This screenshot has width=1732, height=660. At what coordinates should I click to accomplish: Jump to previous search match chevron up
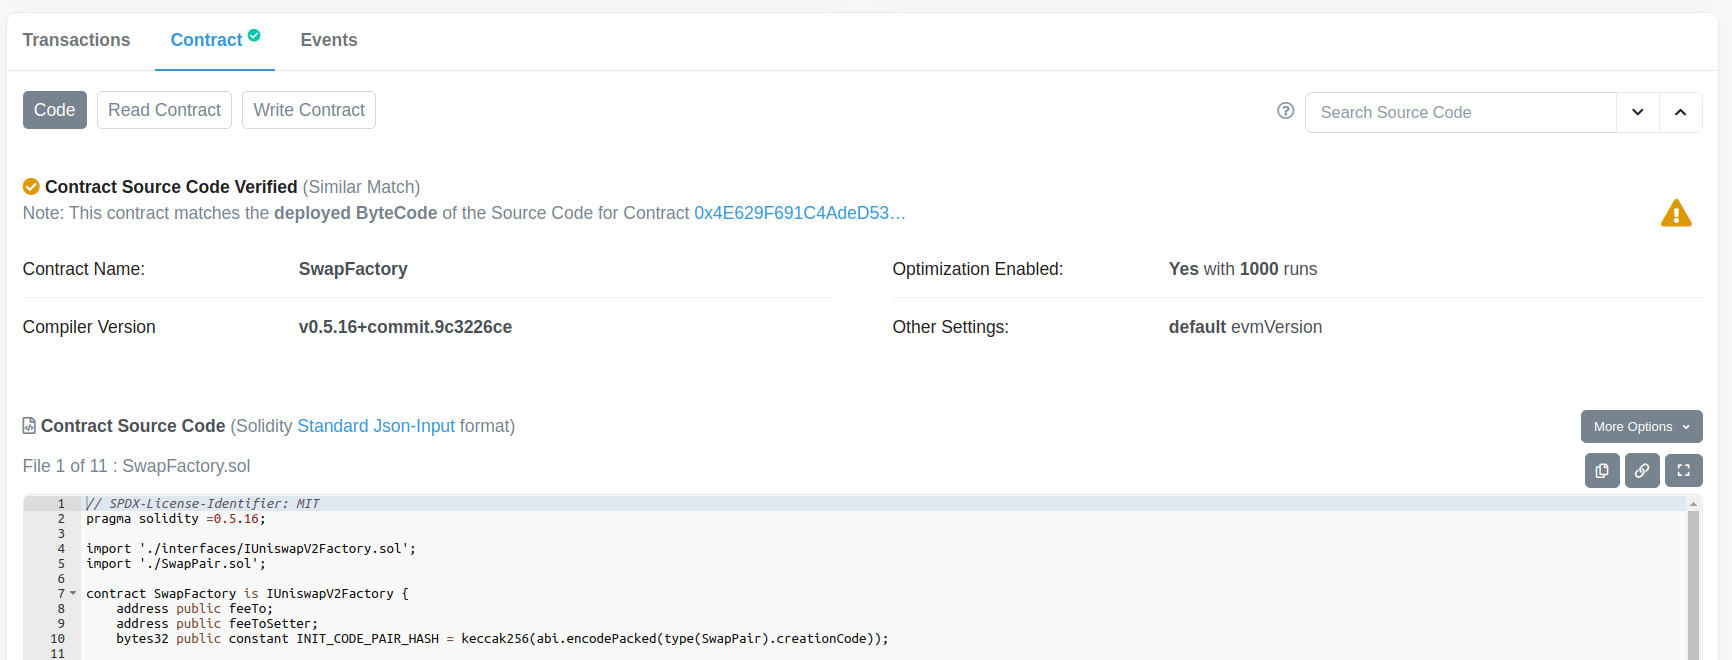click(x=1681, y=112)
